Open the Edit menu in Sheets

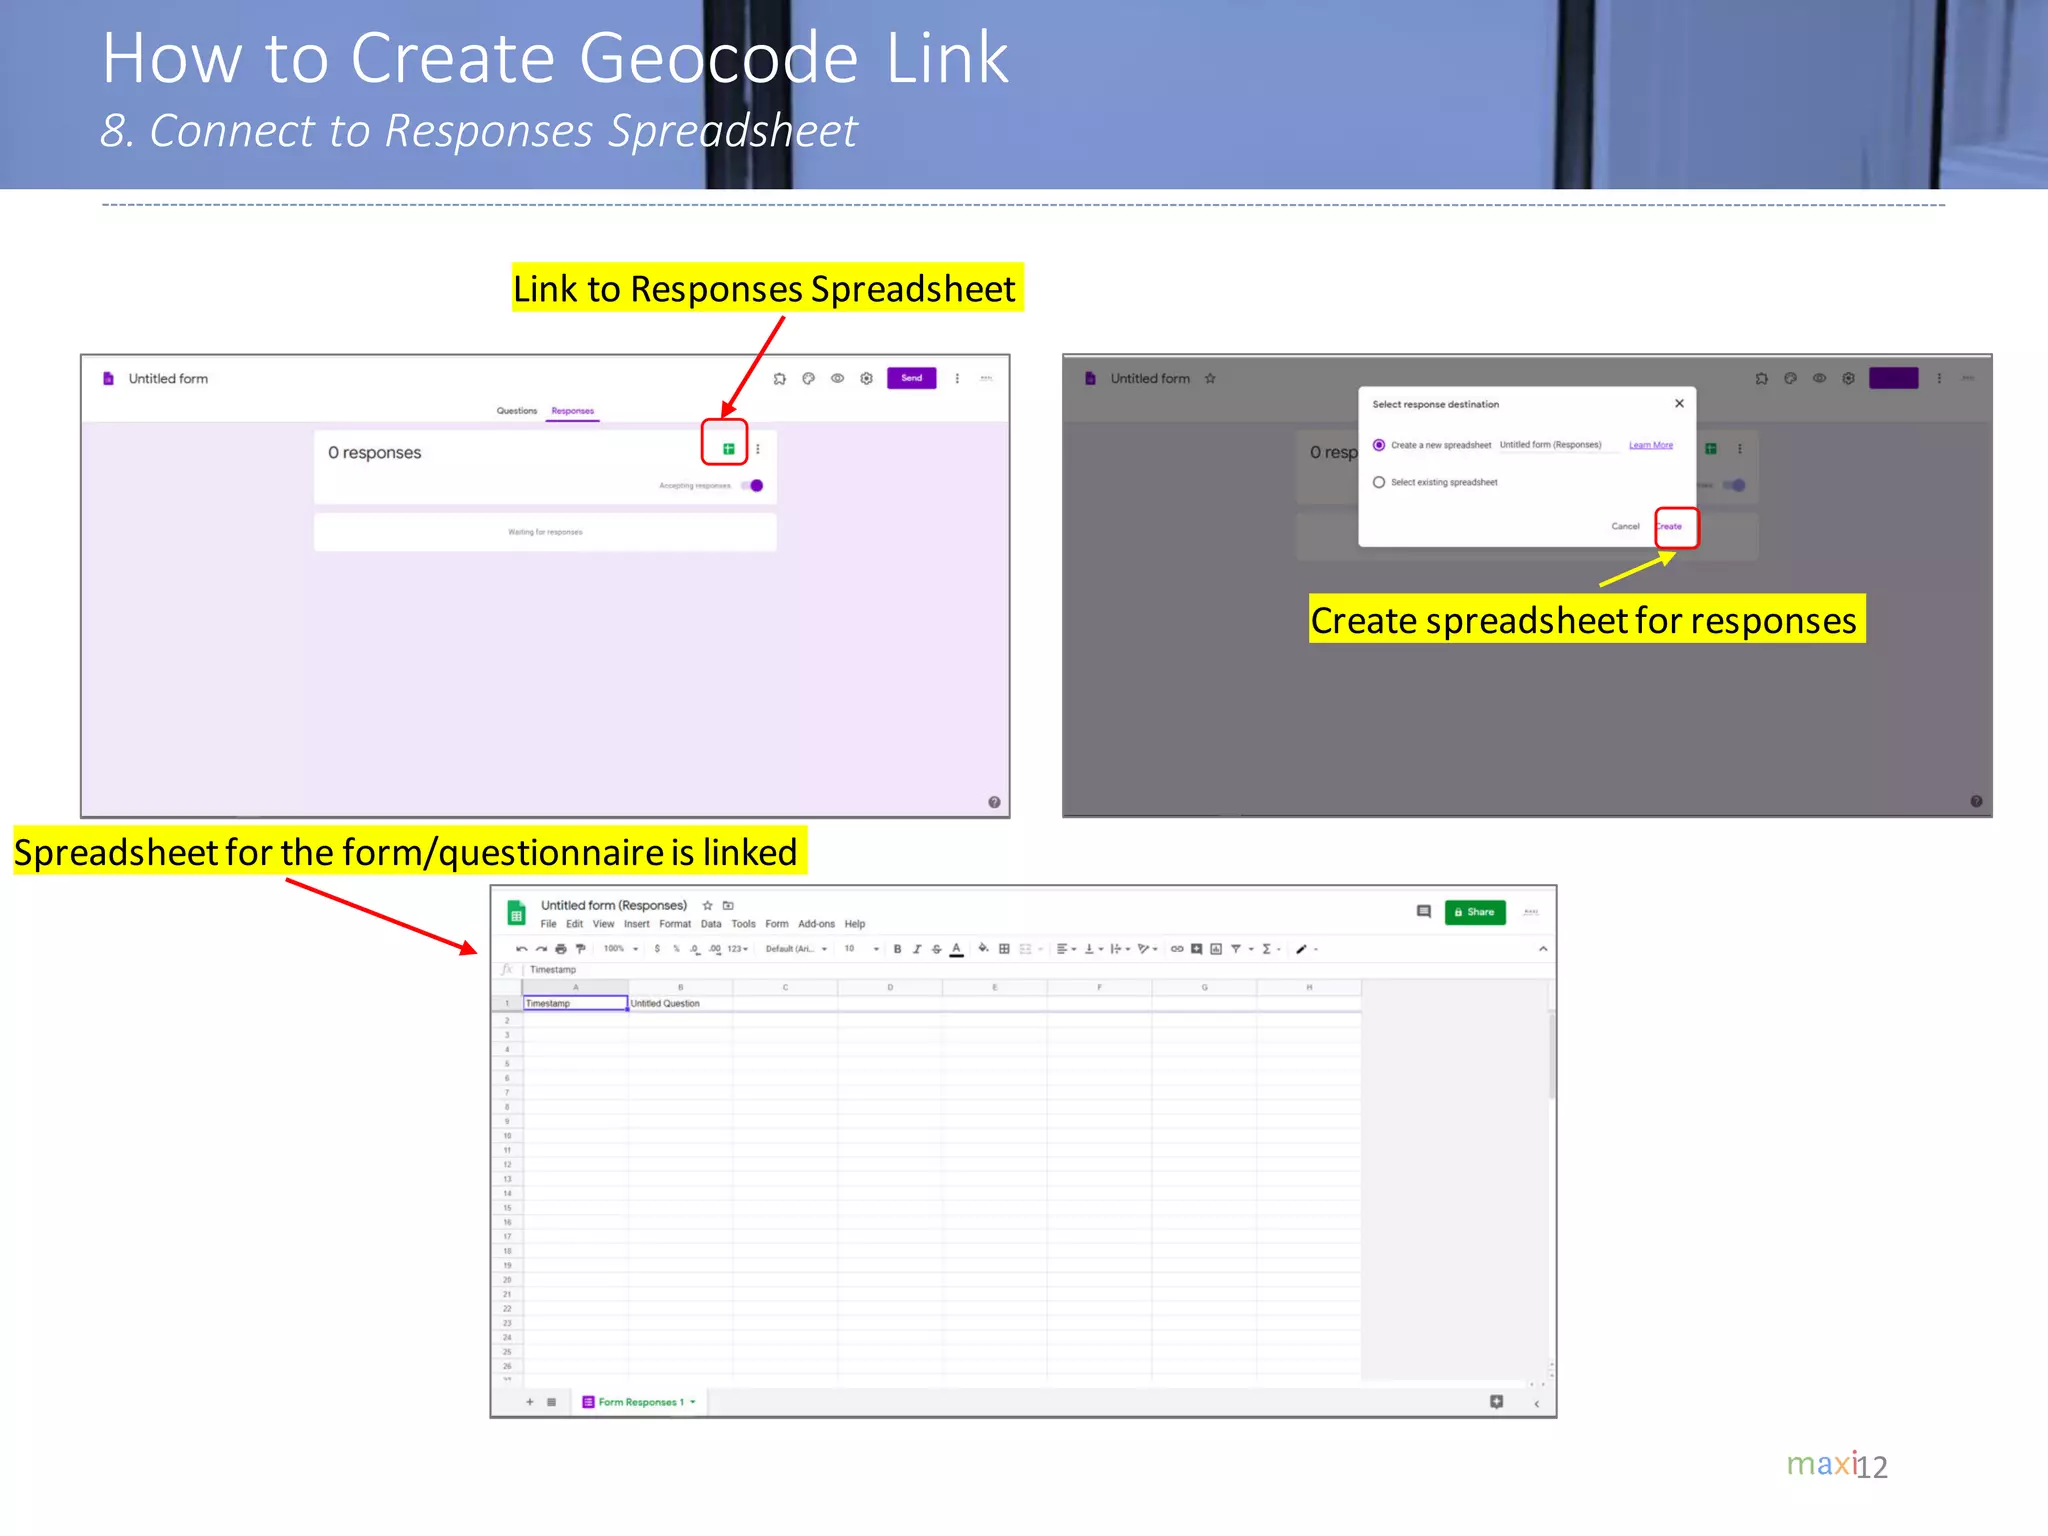574,924
